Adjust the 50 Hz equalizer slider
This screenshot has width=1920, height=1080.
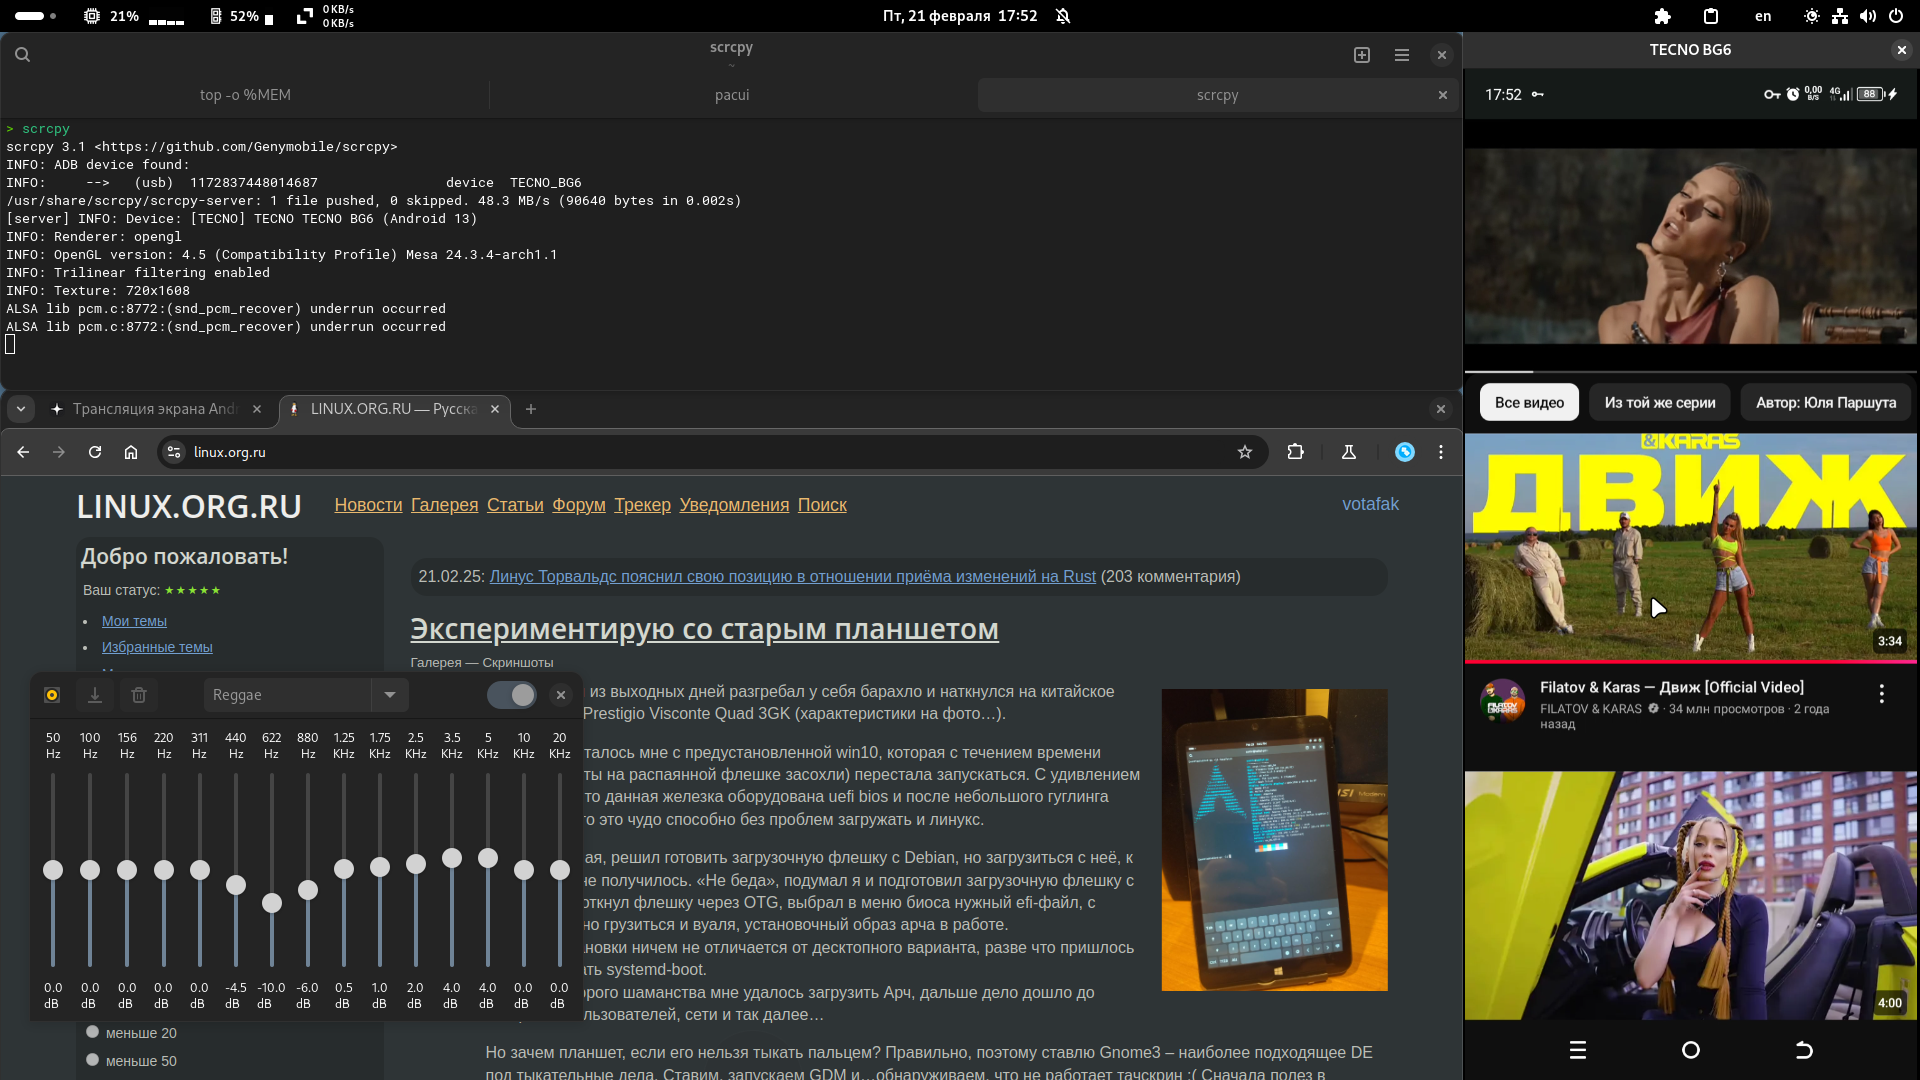point(53,870)
